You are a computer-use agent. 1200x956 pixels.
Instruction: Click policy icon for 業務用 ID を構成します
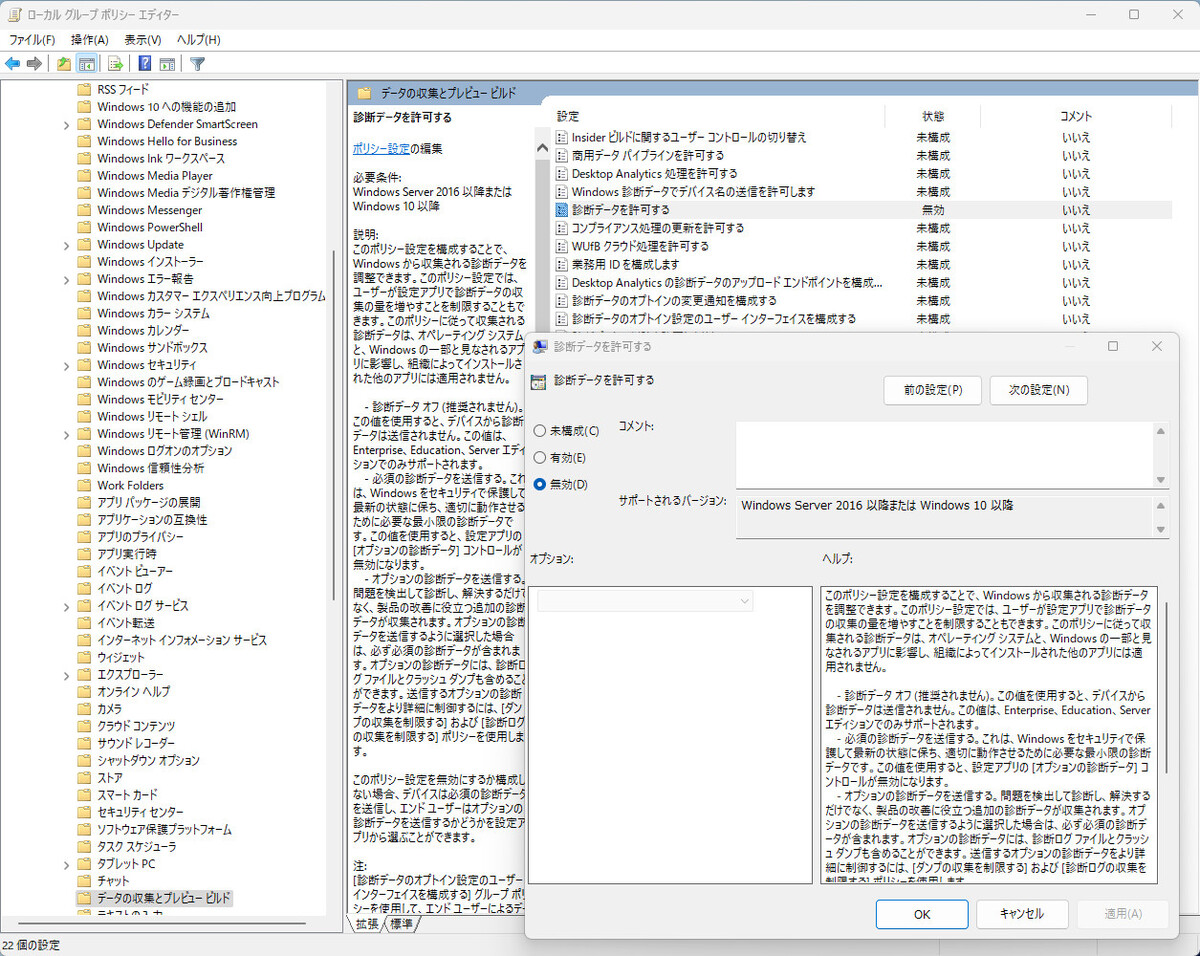(562, 264)
